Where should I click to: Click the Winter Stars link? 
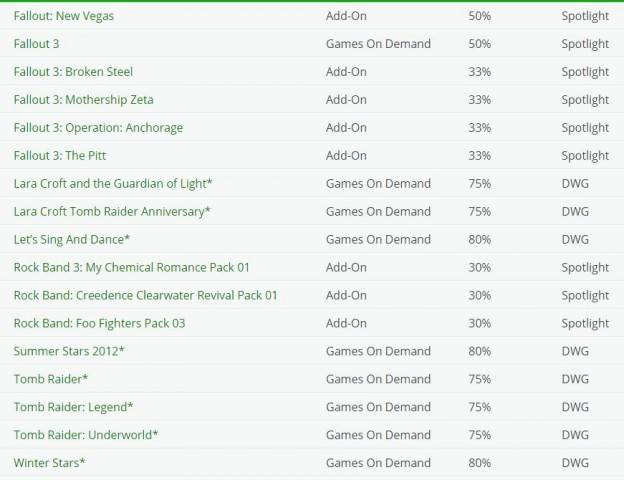click(x=49, y=463)
